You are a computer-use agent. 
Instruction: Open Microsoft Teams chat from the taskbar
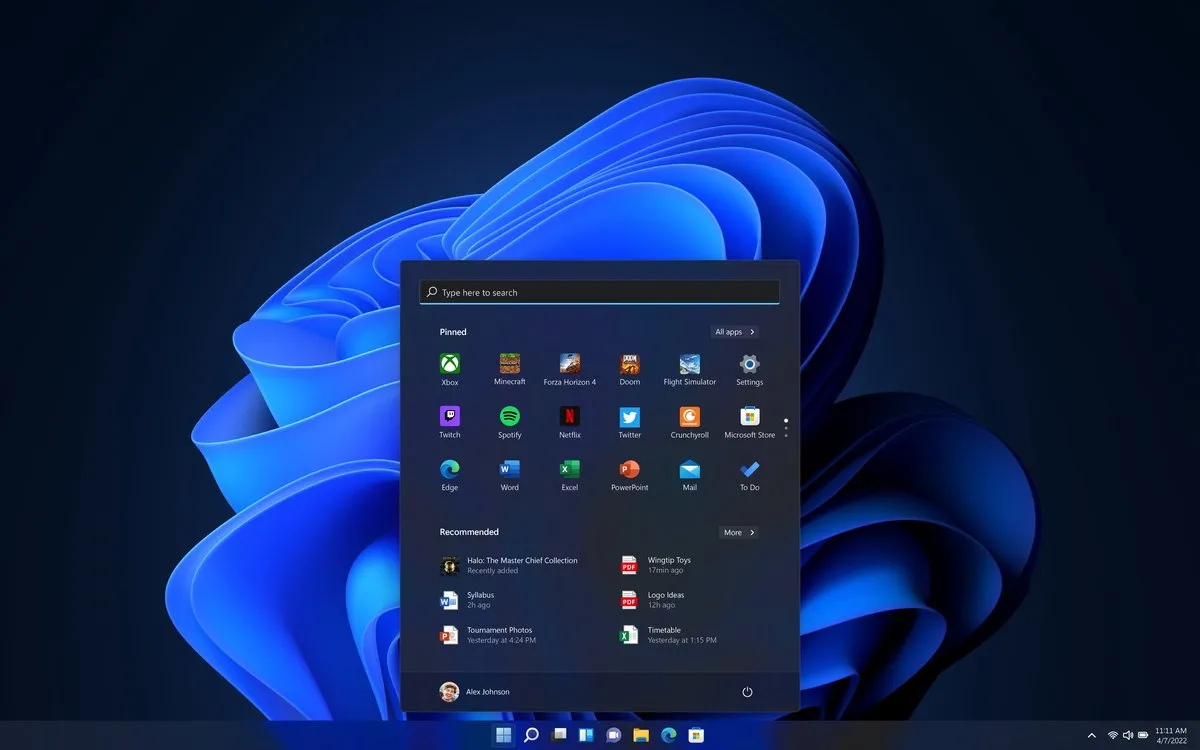(613, 734)
